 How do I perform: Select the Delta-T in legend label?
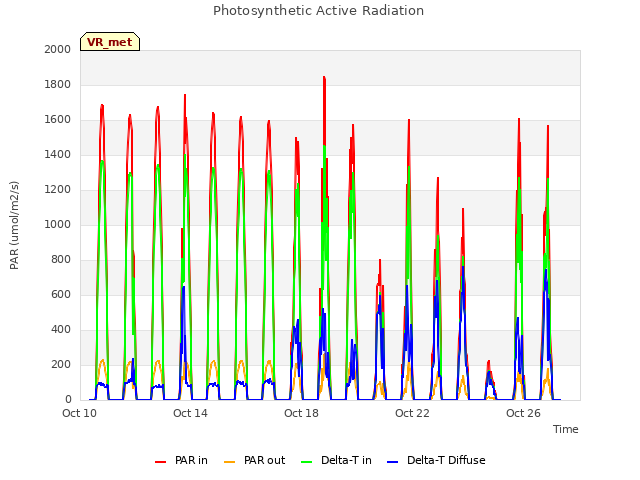click(x=346, y=460)
